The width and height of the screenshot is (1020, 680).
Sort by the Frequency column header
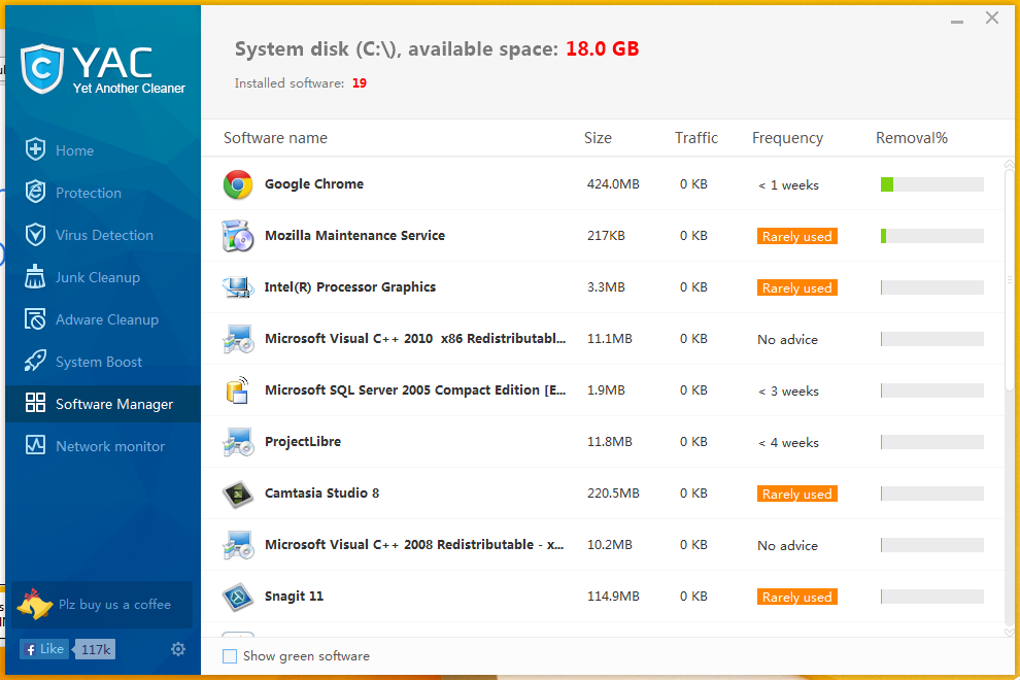tap(787, 138)
